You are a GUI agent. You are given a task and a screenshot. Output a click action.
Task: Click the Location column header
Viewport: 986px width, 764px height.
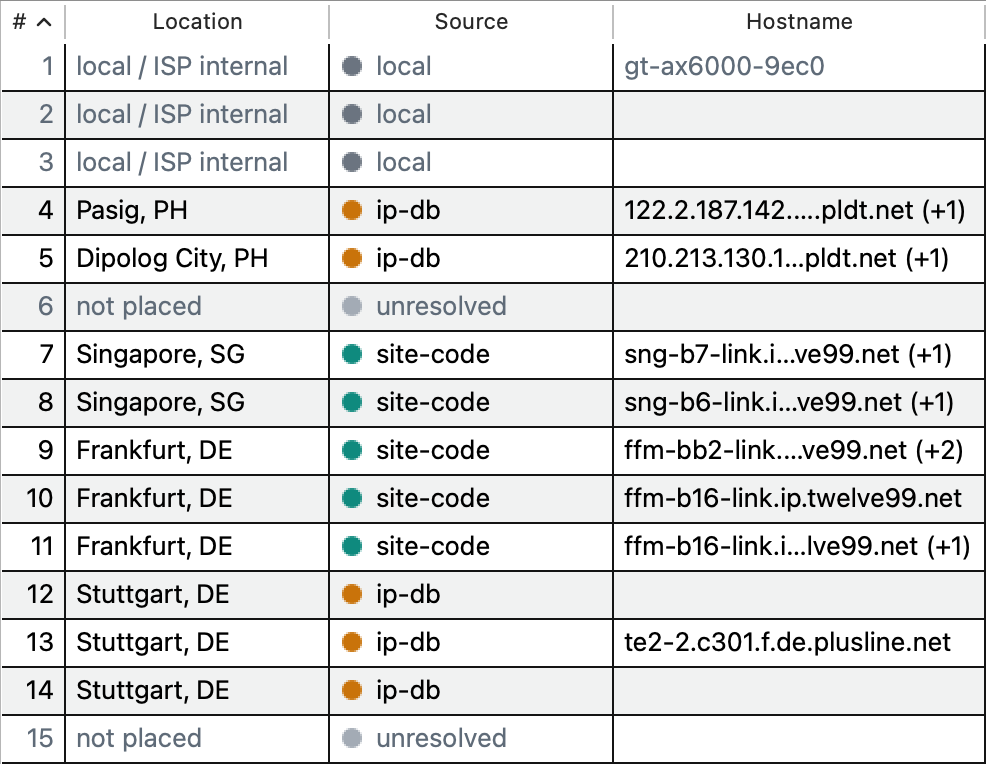click(197, 22)
